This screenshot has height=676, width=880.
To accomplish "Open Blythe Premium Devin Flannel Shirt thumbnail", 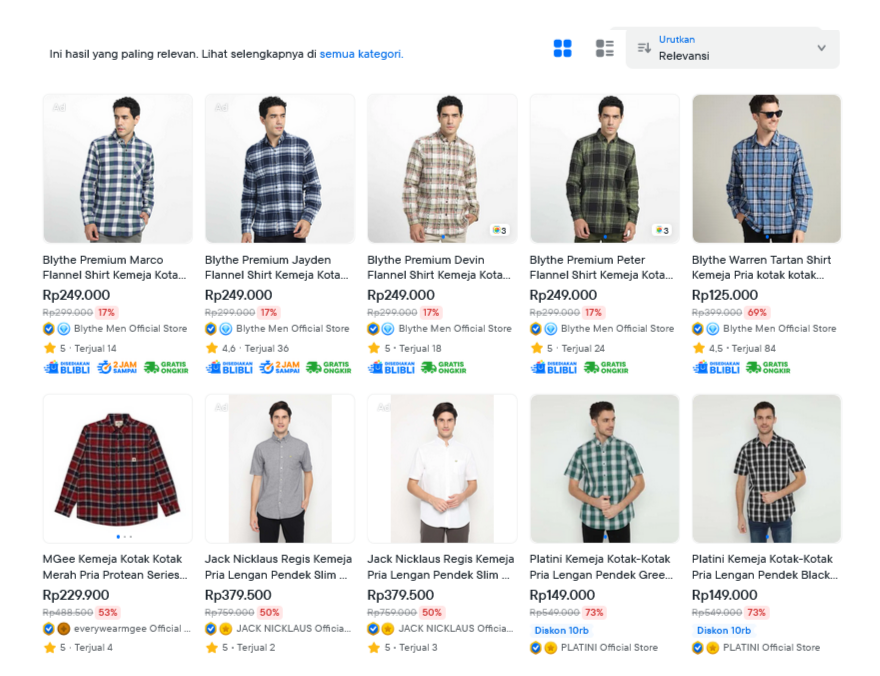I will point(442,169).
